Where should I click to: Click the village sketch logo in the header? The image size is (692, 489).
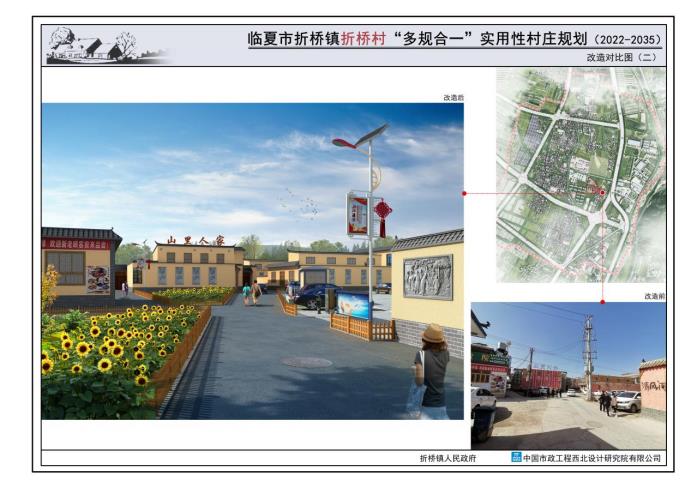(x=95, y=46)
